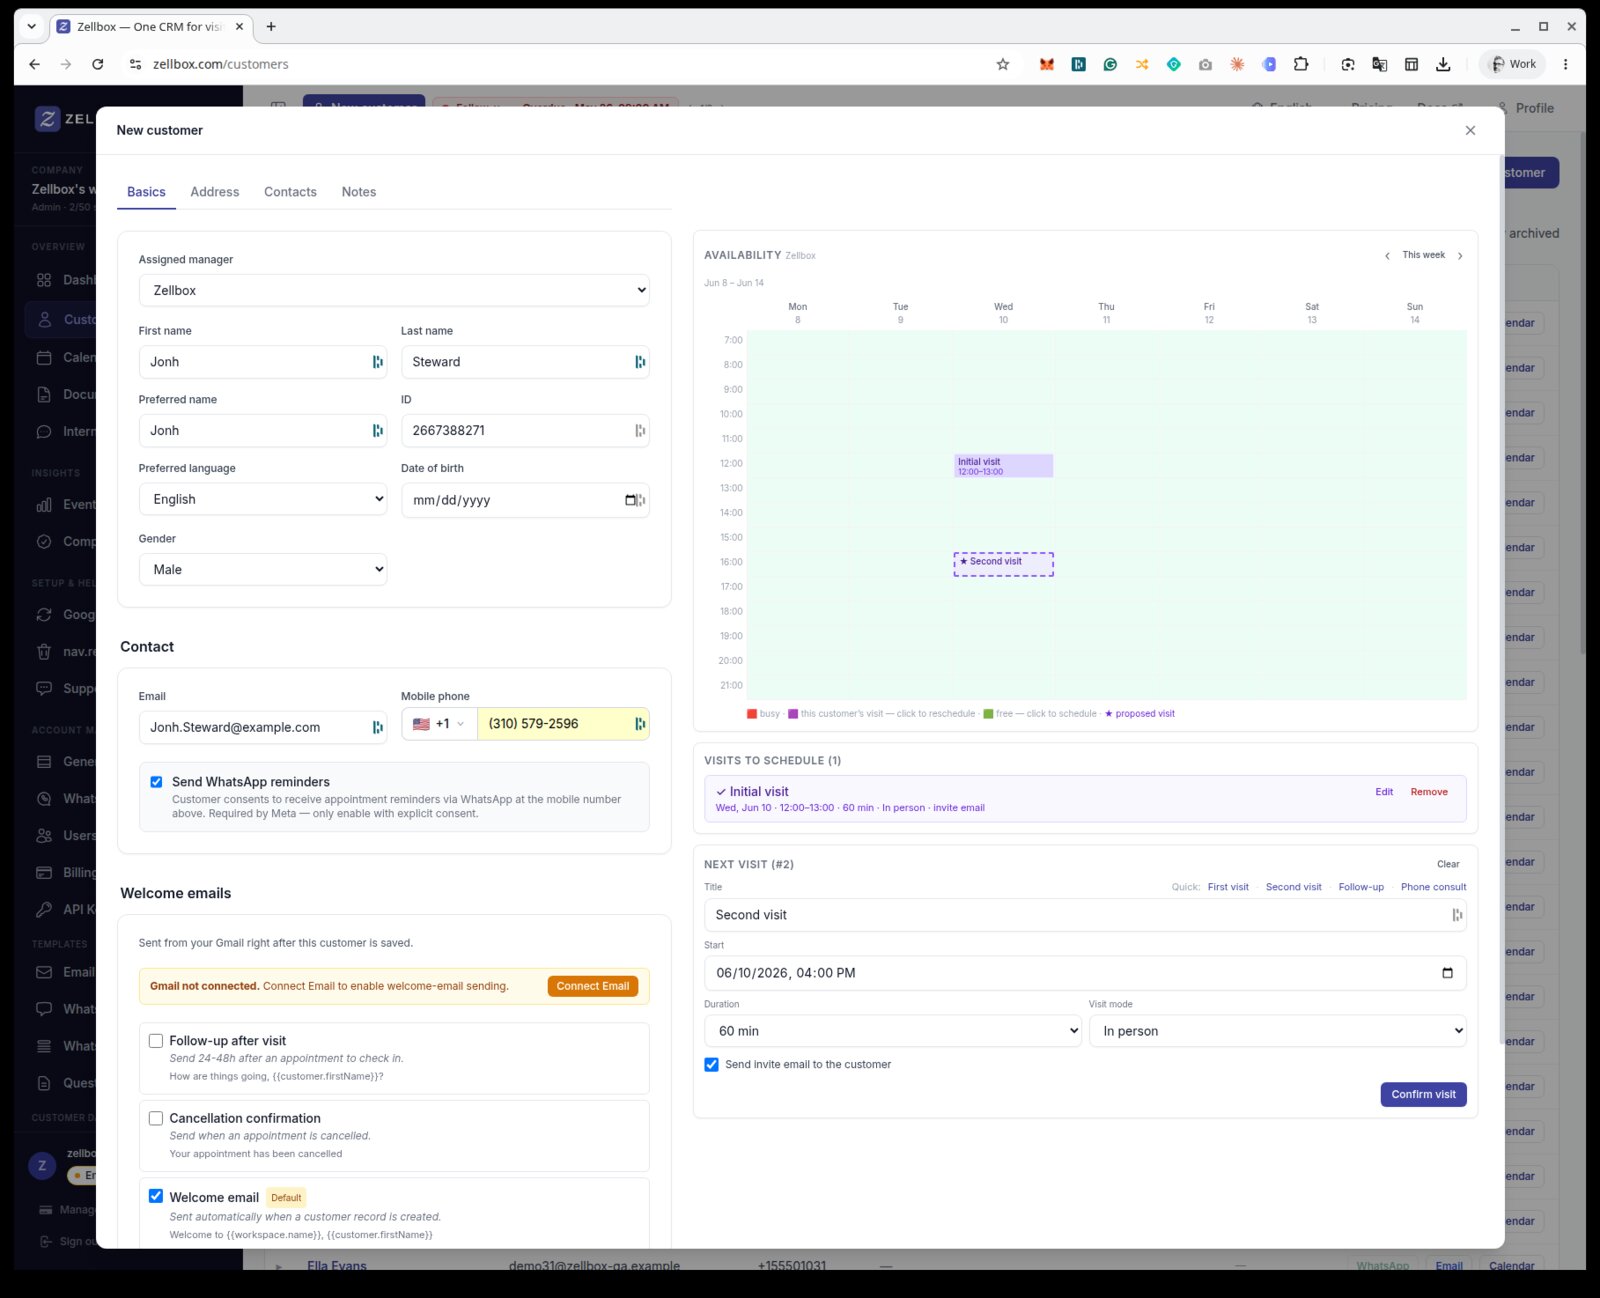The image size is (1600, 1298).
Task: Go to previous week in availability
Action: tap(1387, 256)
